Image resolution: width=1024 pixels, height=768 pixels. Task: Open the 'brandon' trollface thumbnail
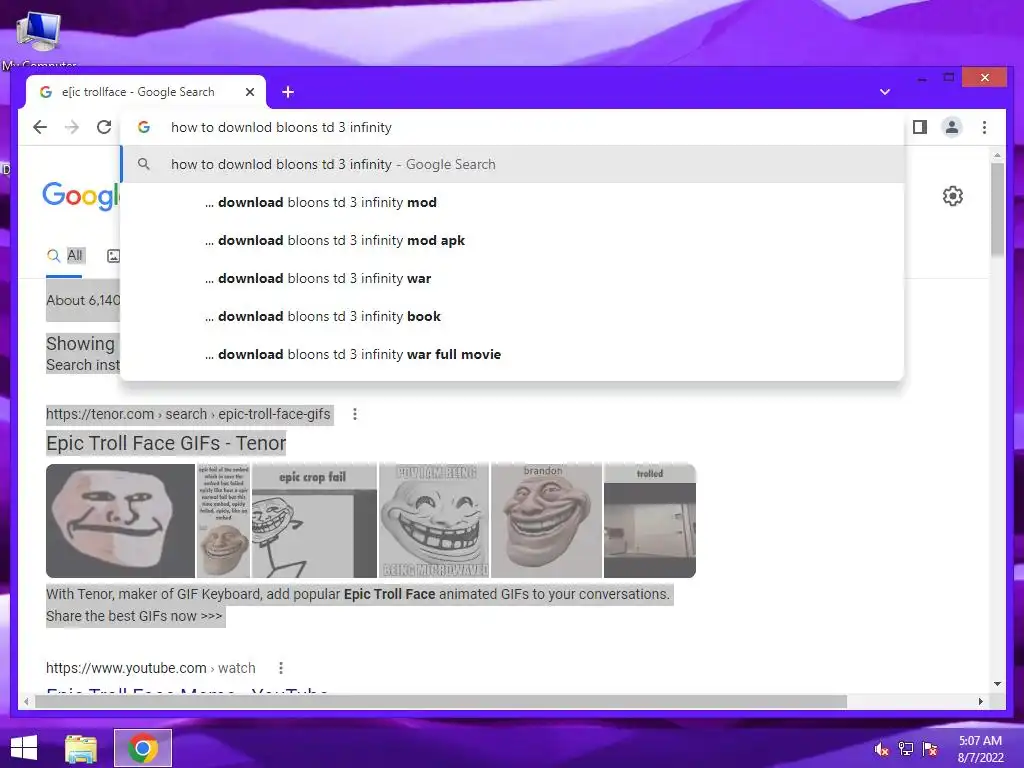tap(546, 520)
